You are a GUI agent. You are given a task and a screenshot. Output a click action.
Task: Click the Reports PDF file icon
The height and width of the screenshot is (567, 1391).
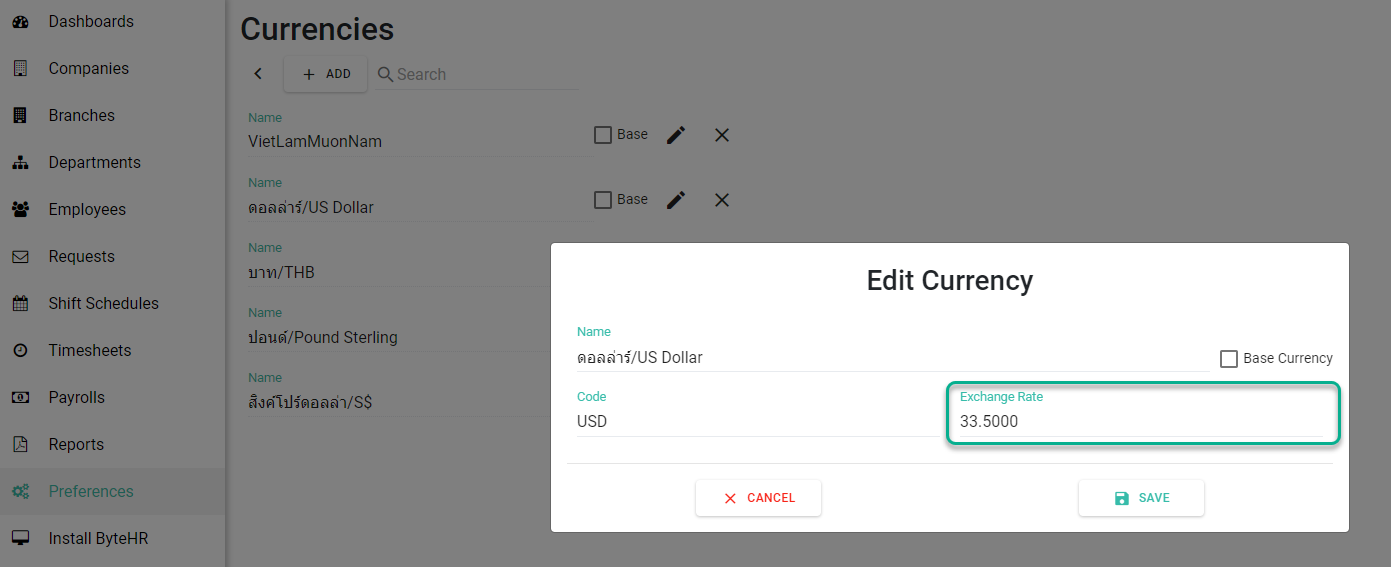[x=20, y=444]
